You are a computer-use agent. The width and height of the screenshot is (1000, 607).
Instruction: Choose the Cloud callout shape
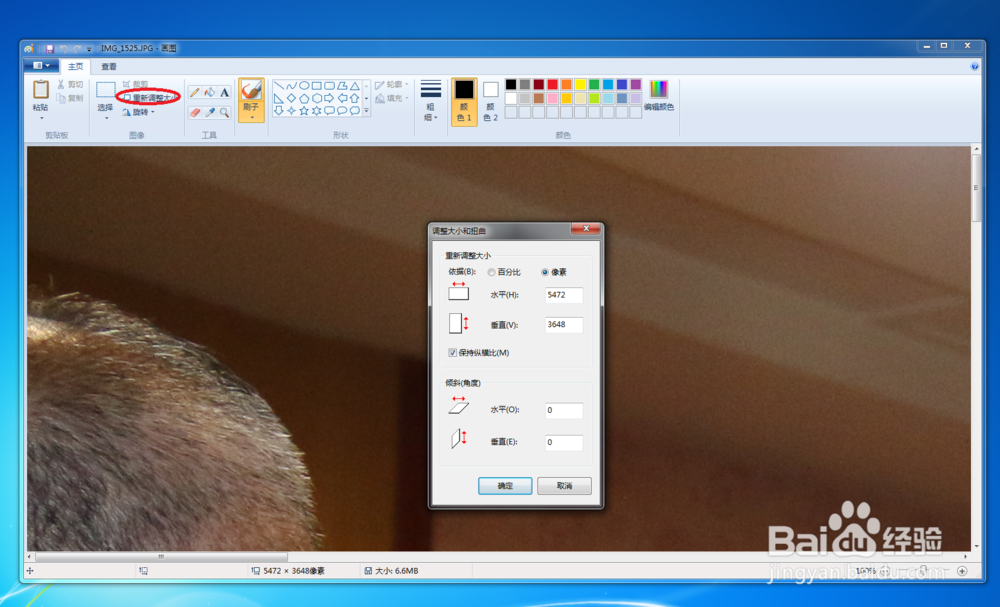[355, 111]
